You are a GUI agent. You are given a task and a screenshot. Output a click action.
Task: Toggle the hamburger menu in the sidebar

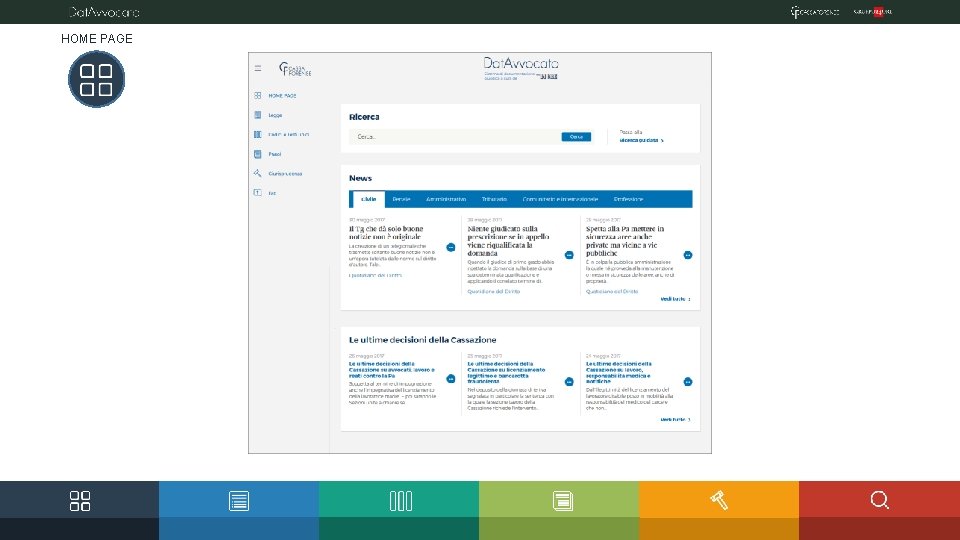tap(258, 69)
